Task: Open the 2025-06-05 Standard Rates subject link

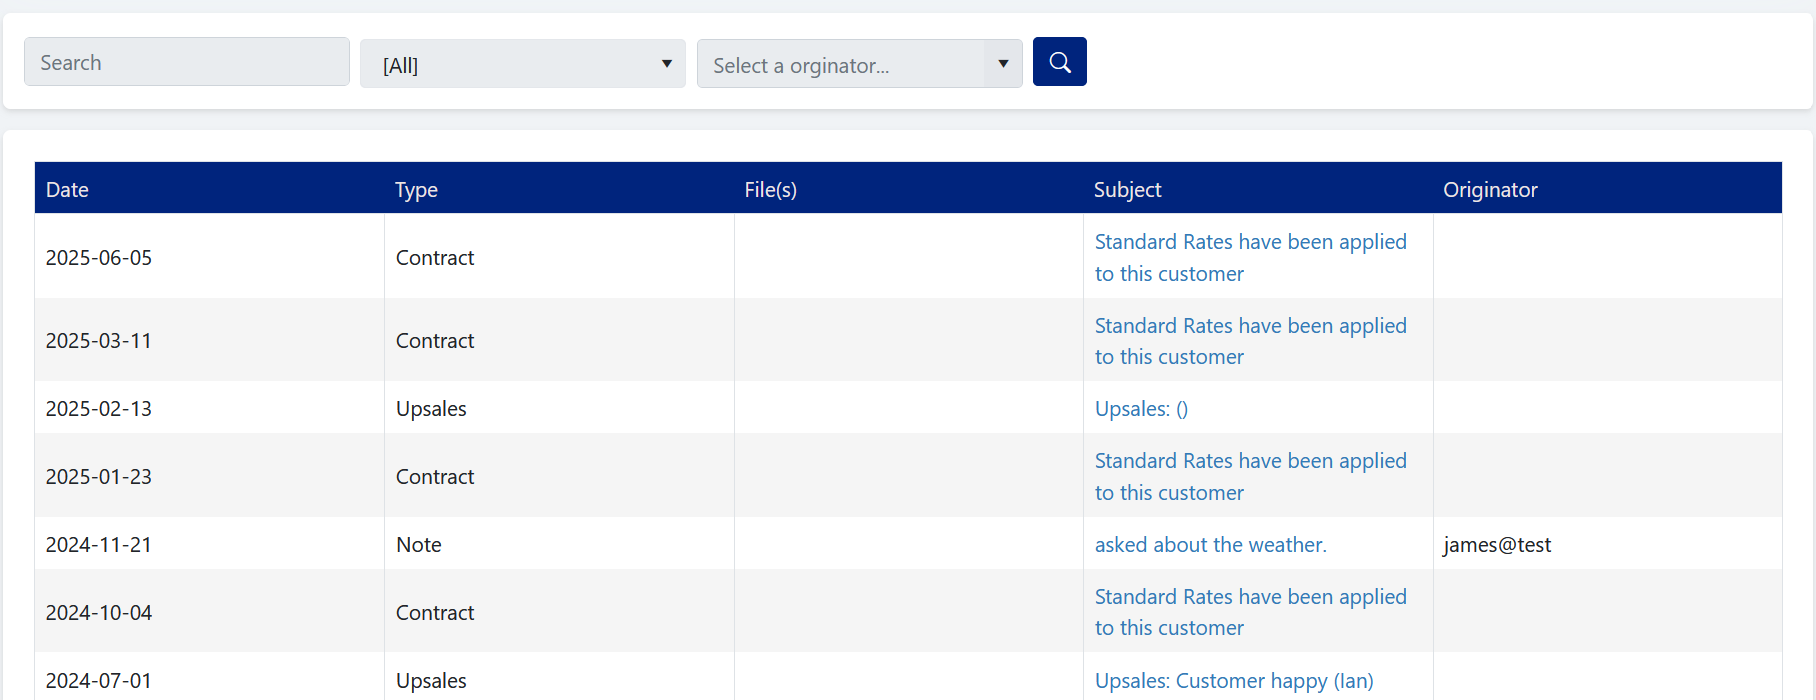Action: point(1249,243)
